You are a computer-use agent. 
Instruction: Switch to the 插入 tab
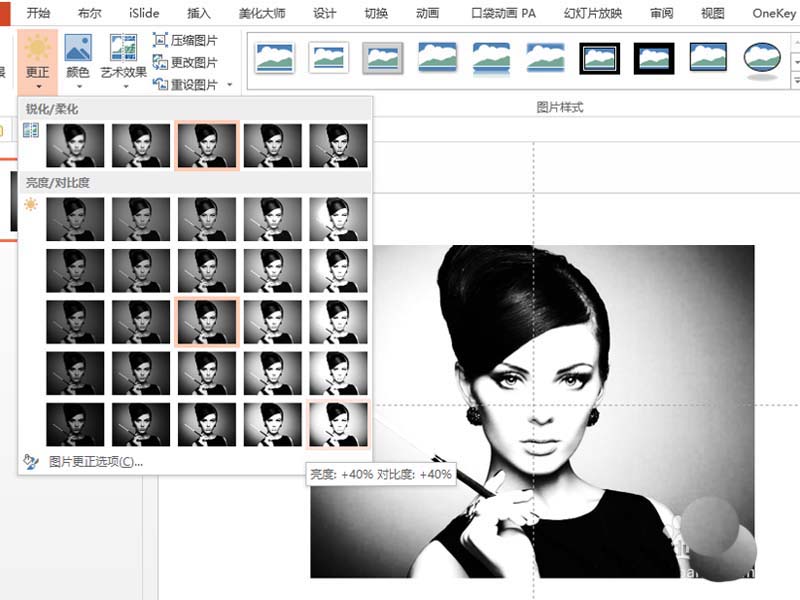(x=198, y=13)
